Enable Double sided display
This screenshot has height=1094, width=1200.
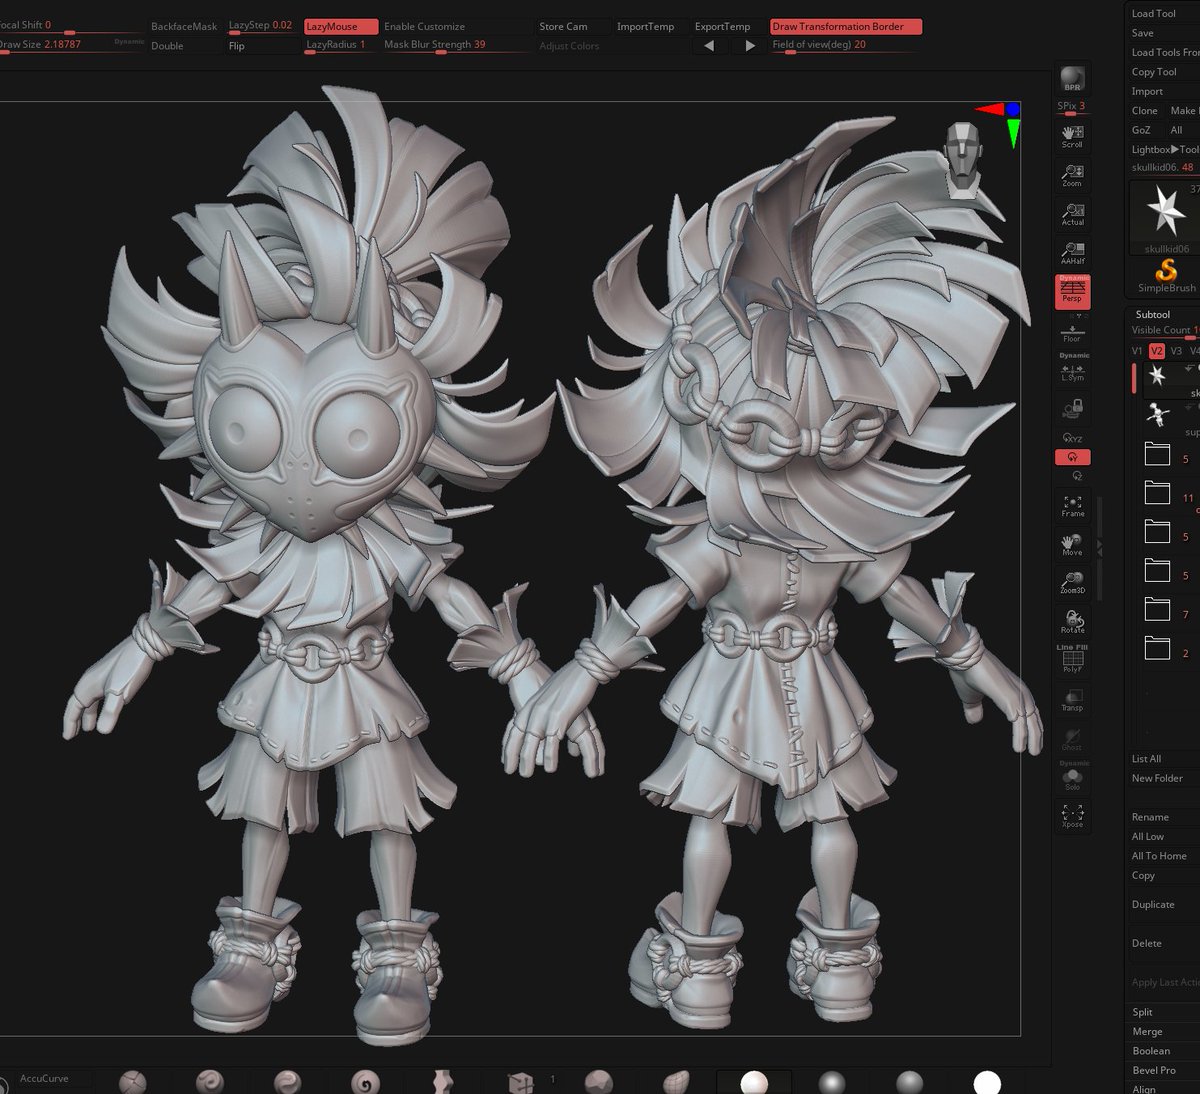167,46
